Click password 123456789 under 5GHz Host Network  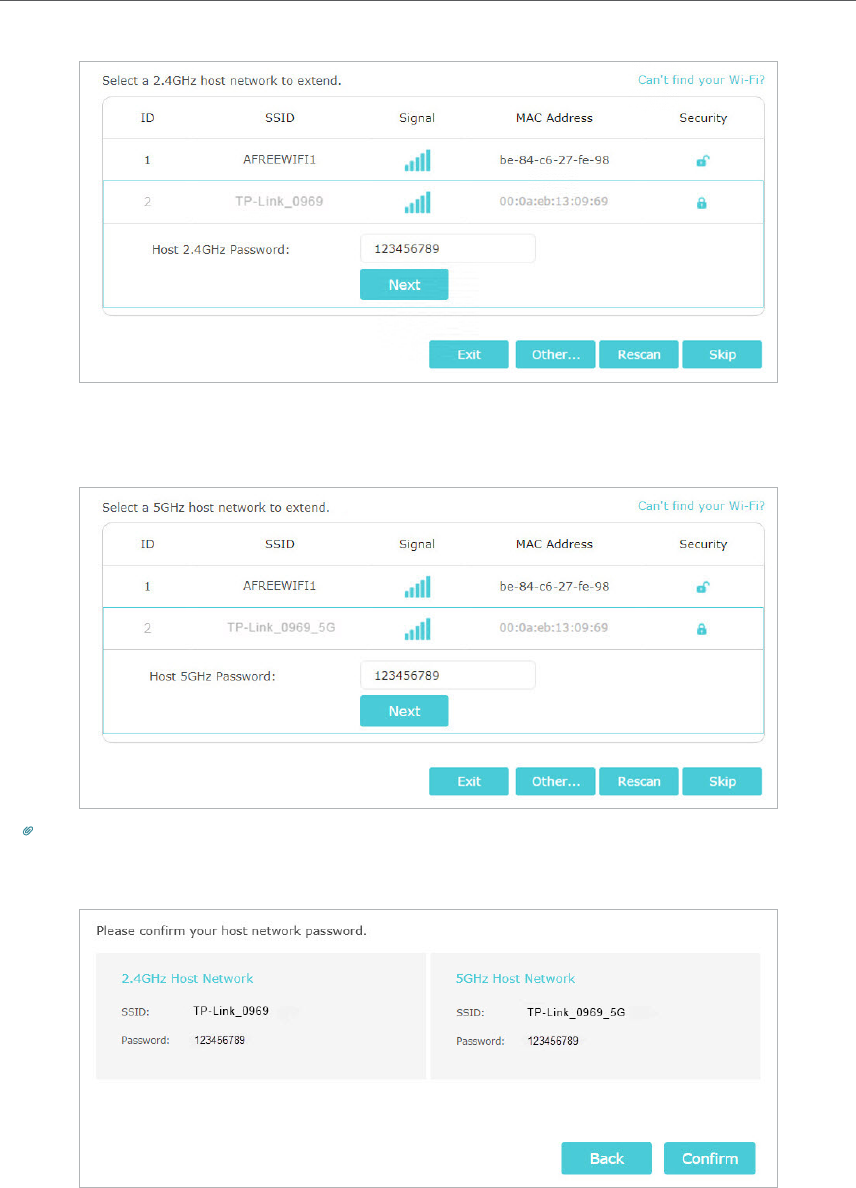(553, 1041)
